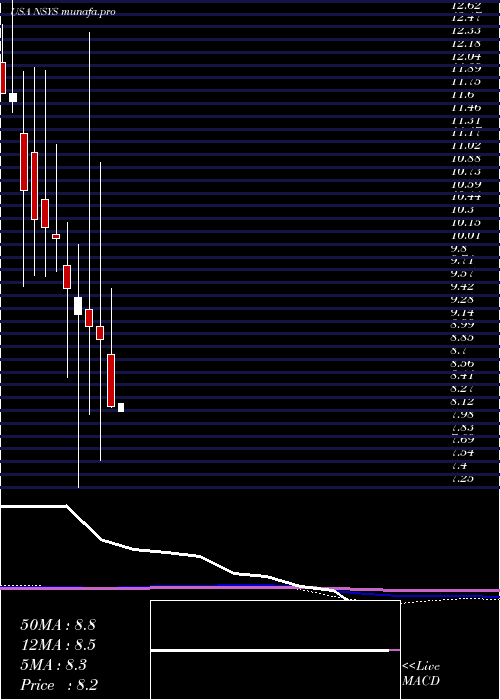Click the 50MA : 8.8 indicator text
The image size is (500, 700).
[58, 625]
